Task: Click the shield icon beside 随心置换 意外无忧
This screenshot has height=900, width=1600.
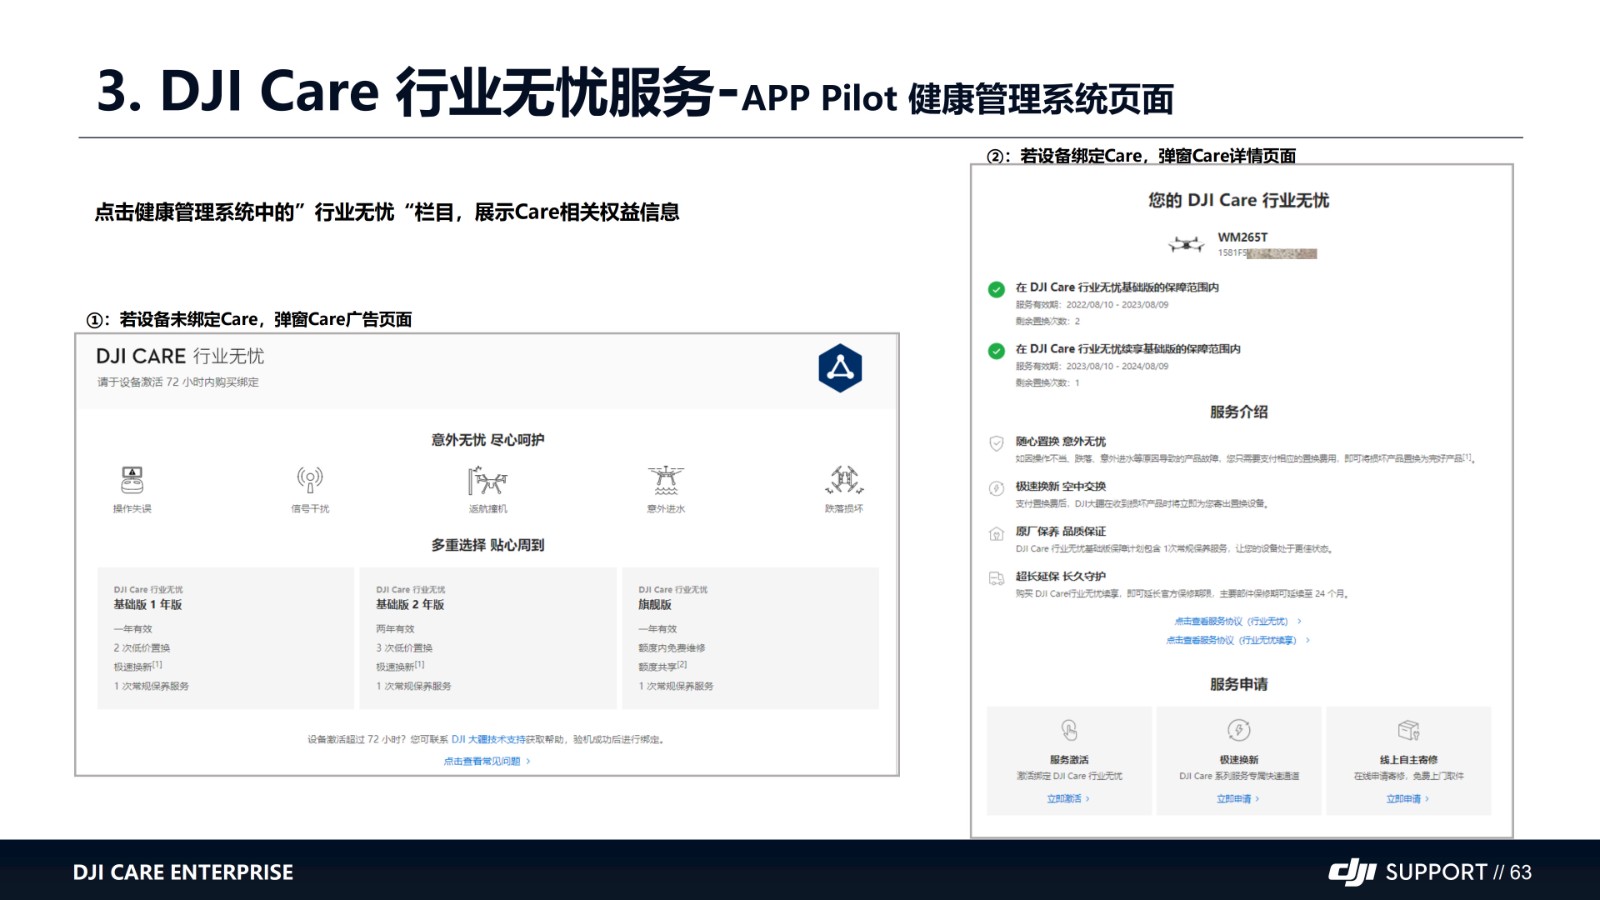Action: [996, 443]
